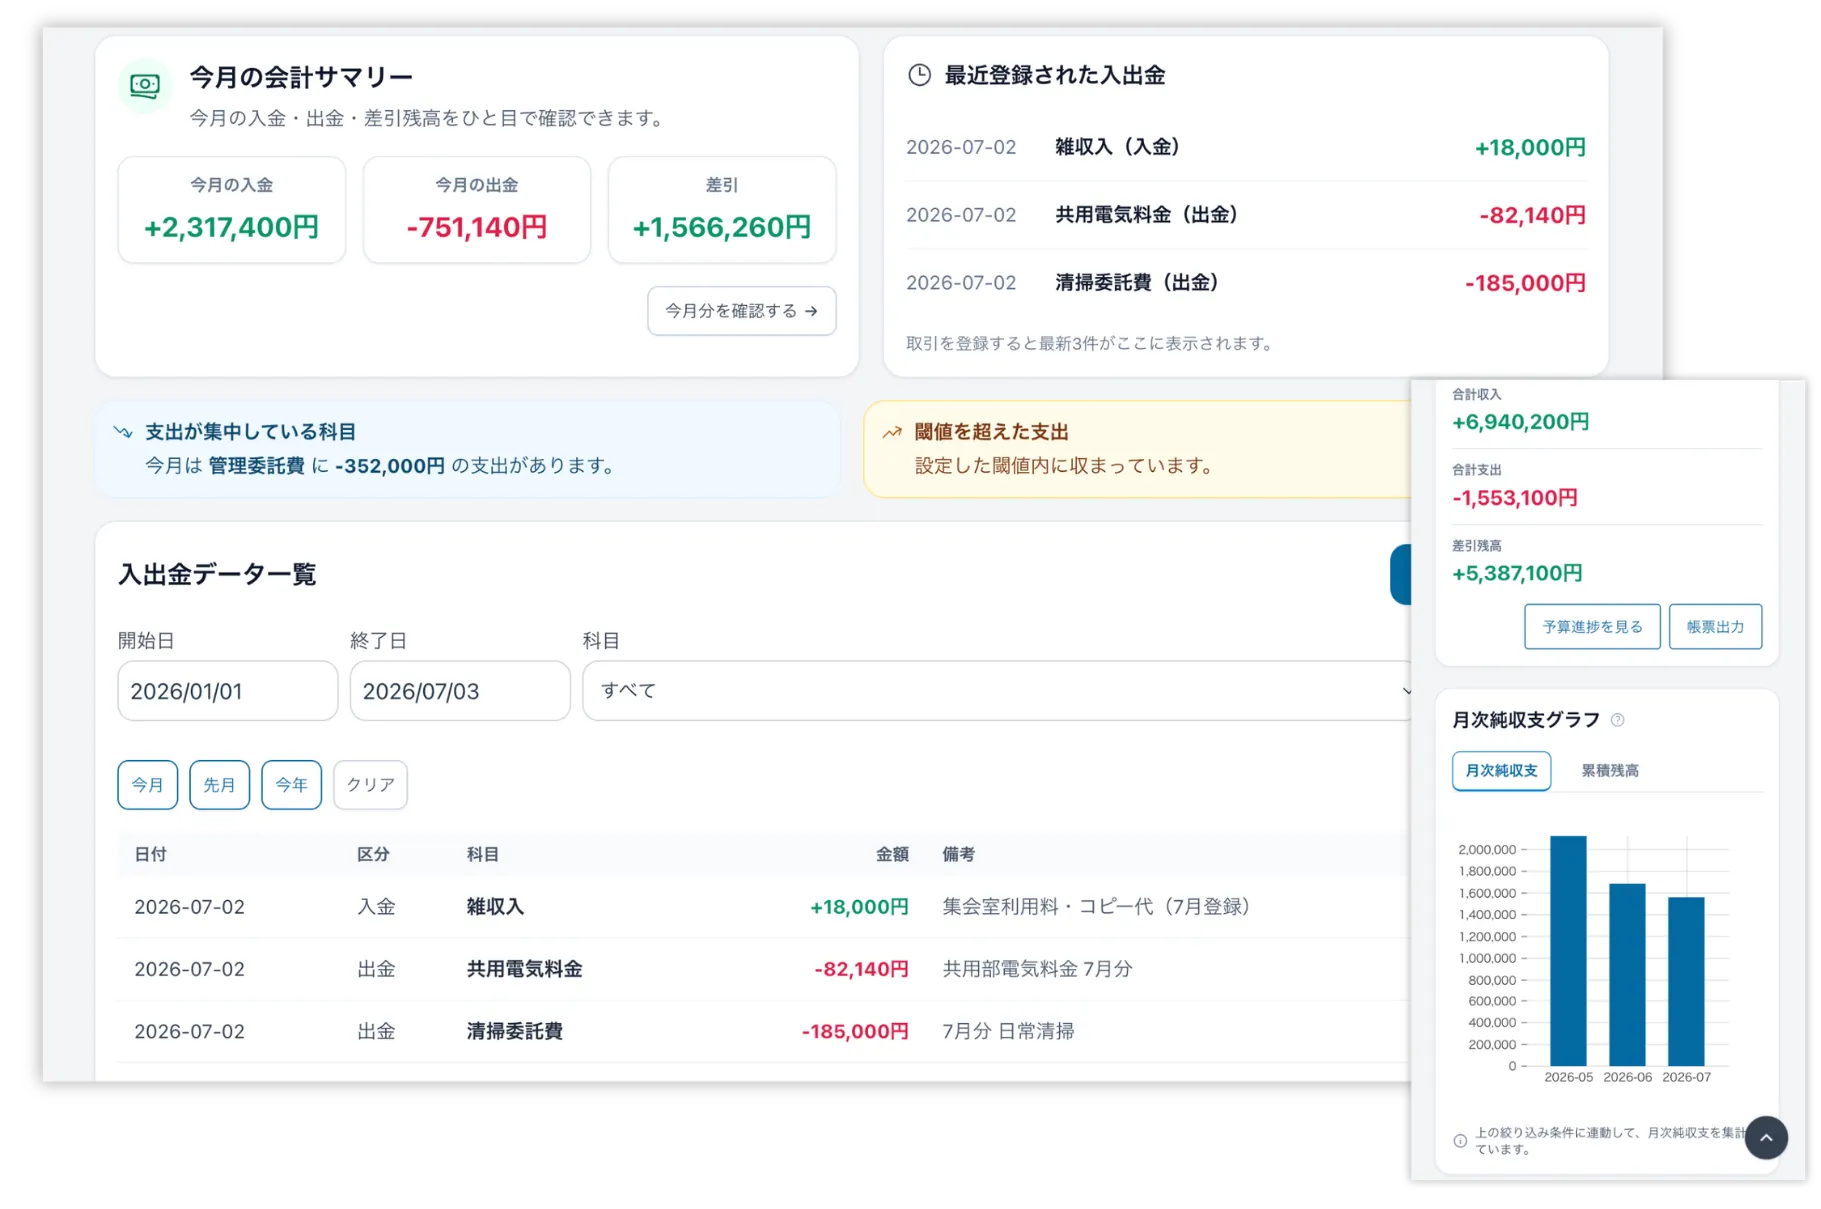Click the info icon below the chart
This screenshot has width=1821, height=1209.
1460,1141
